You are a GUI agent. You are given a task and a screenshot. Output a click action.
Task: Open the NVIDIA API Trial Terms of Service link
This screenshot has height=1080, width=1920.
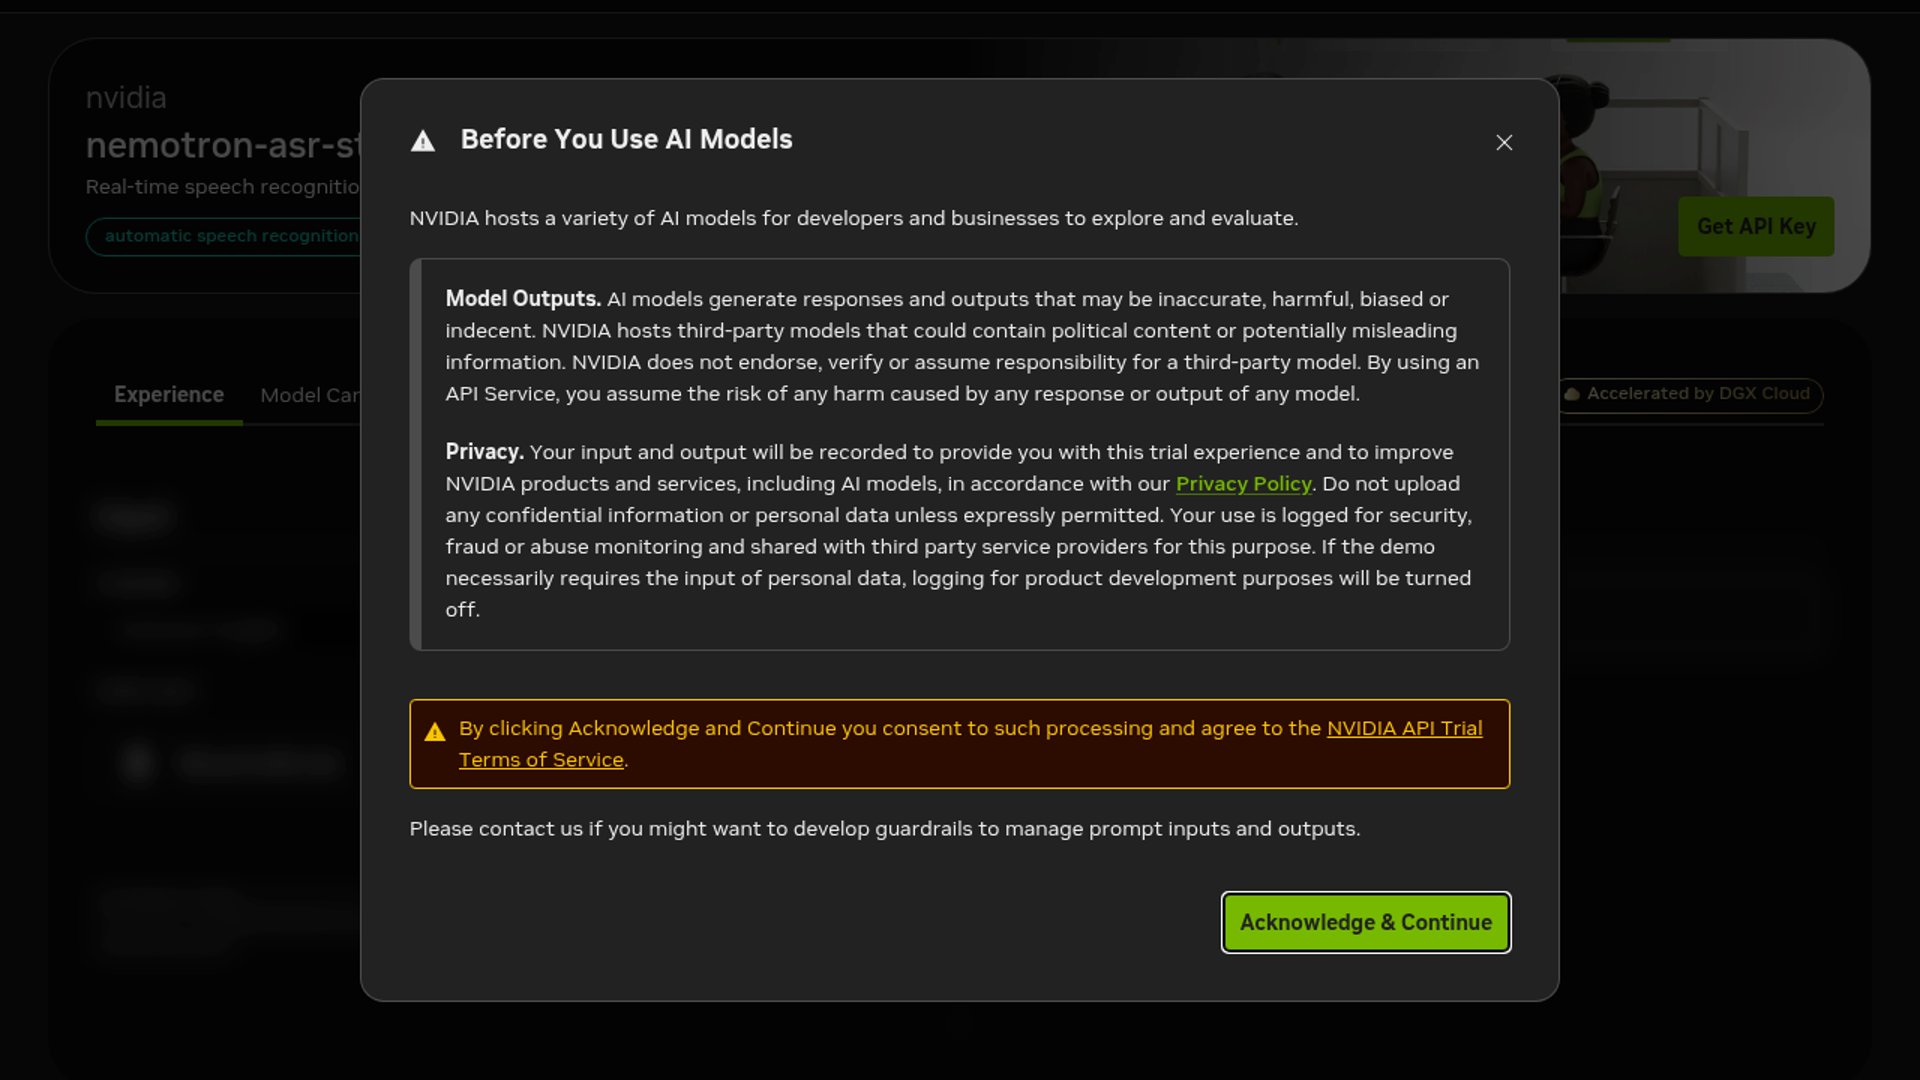tap(1404, 729)
